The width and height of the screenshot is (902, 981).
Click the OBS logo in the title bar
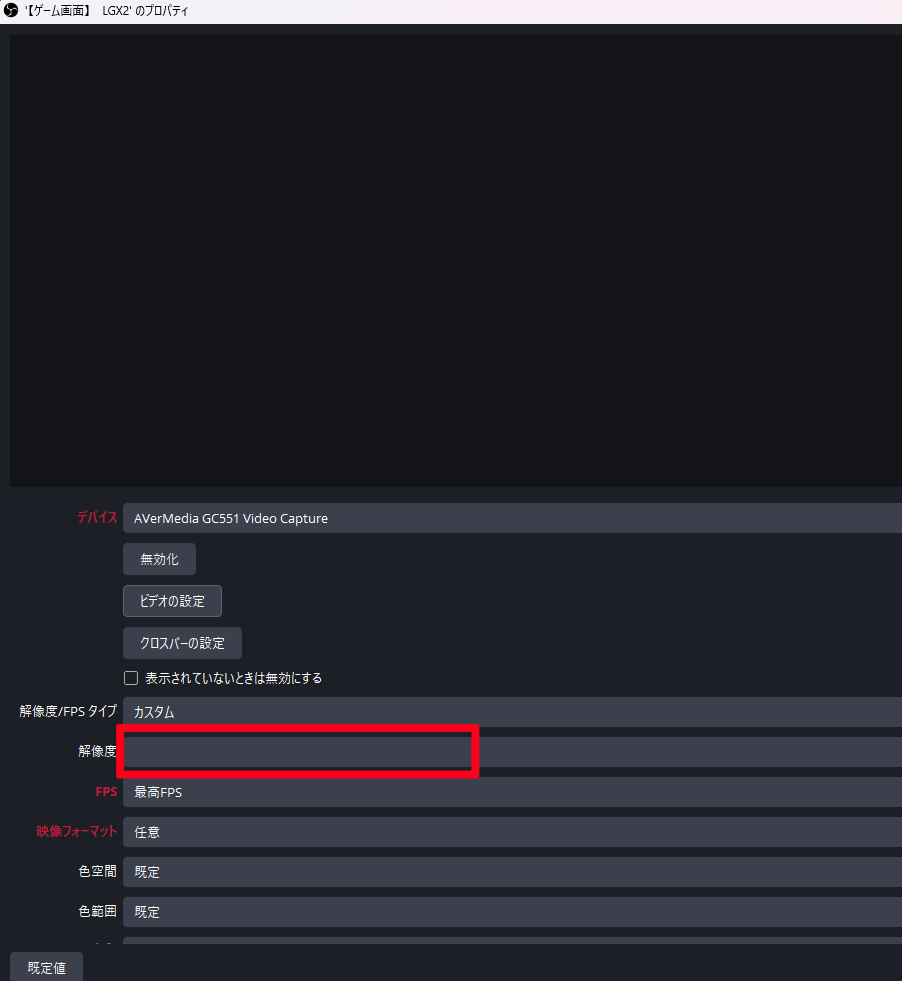click(x=11, y=11)
